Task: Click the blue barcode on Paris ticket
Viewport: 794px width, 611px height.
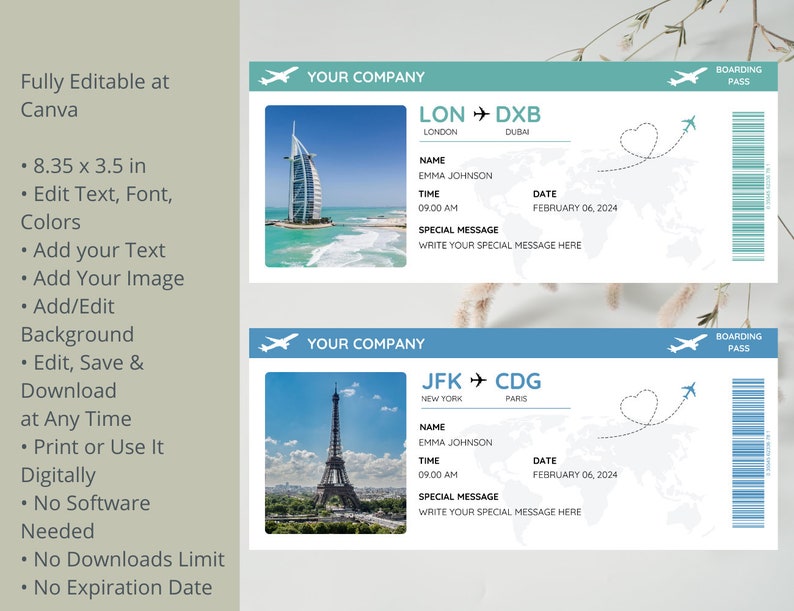Action: 748,453
